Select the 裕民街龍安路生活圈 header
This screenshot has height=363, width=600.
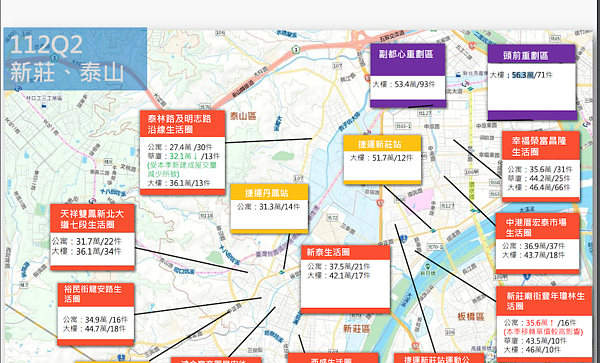tap(96, 295)
